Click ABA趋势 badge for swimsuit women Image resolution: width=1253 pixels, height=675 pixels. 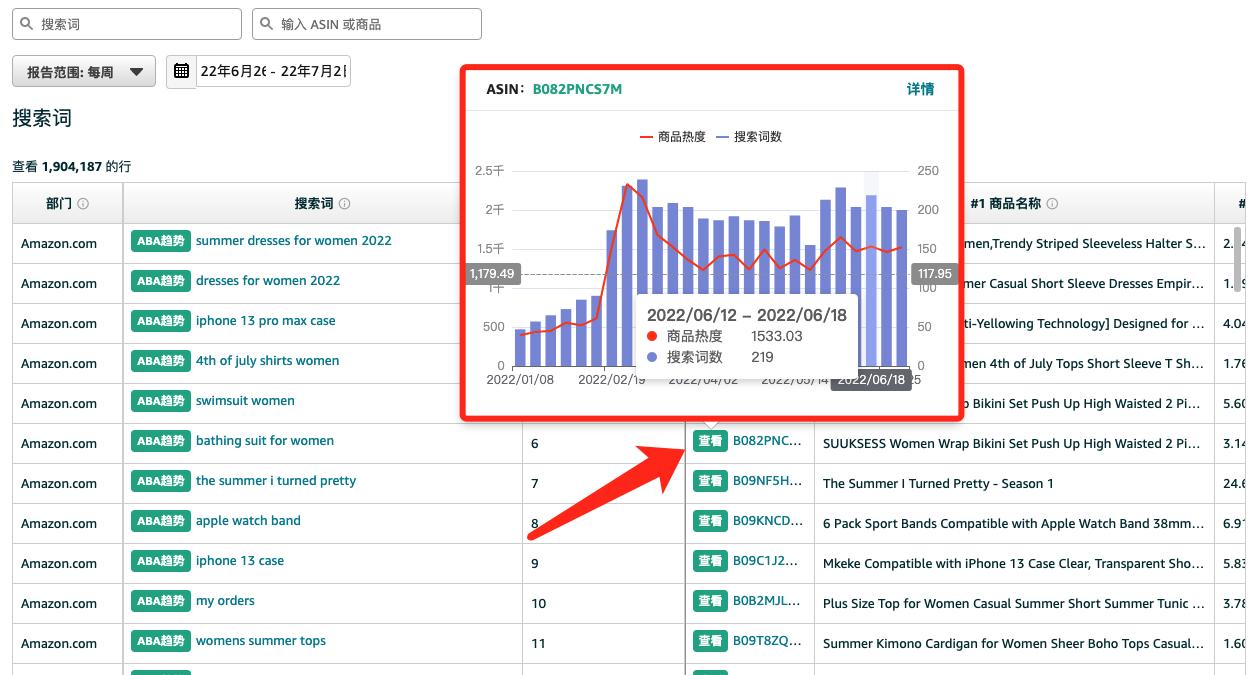click(x=160, y=401)
